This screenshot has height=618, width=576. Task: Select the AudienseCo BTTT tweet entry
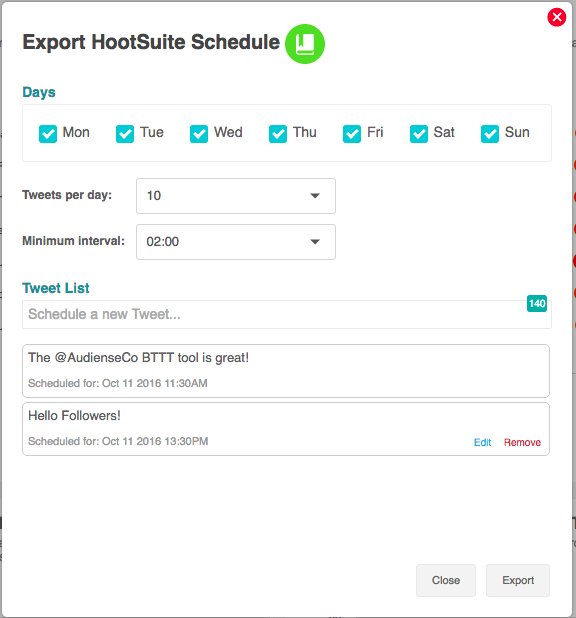[286, 371]
